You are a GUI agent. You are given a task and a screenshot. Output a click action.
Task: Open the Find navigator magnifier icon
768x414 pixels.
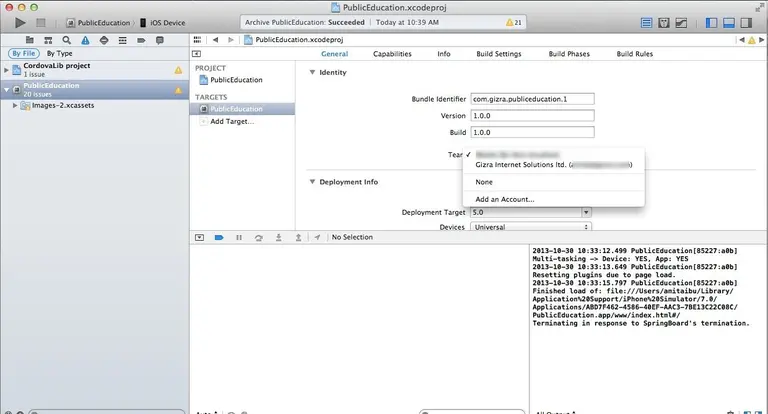(x=67, y=40)
